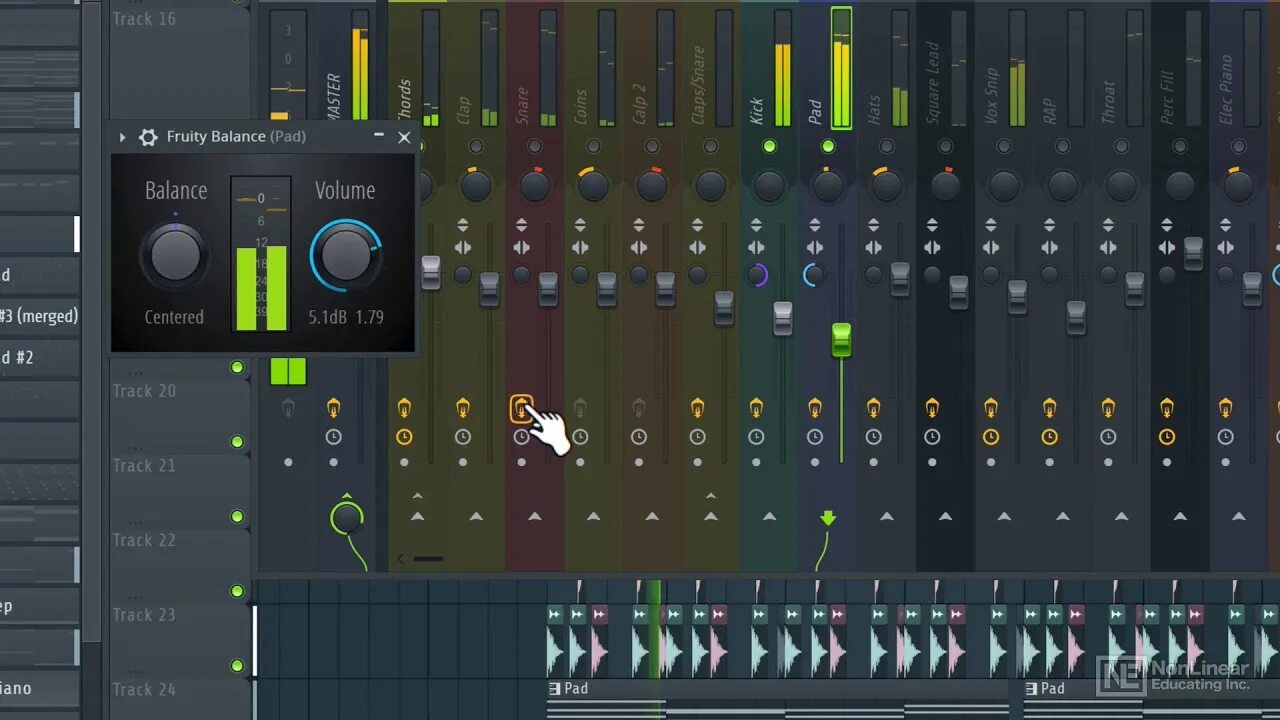Click the mixer scroll-left arrow below Chords
Screen dimensions: 1280x720
point(400,559)
